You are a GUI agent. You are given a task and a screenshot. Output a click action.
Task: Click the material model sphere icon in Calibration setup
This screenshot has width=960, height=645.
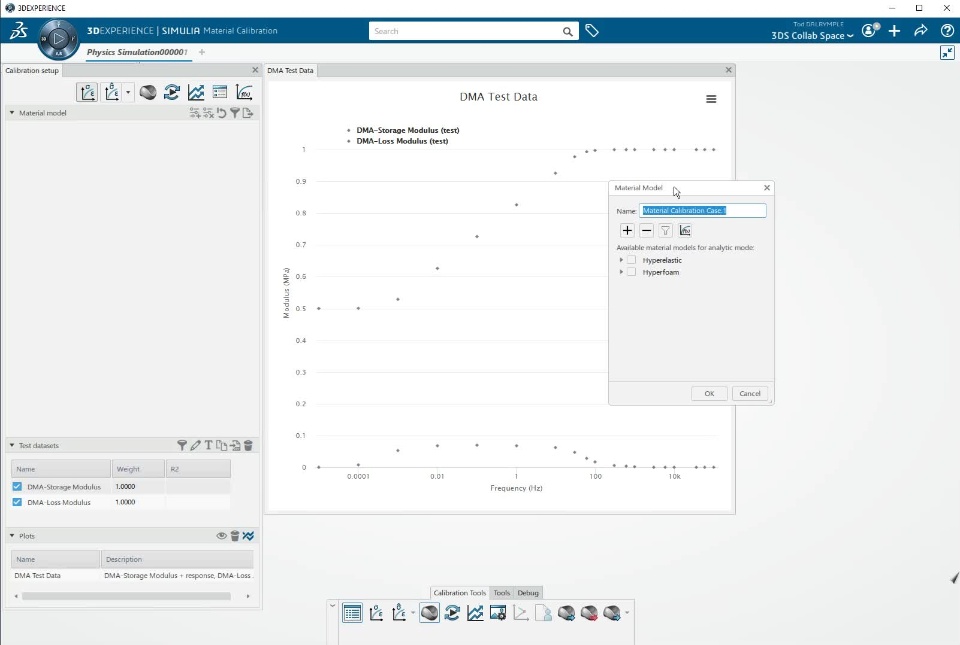click(x=148, y=92)
